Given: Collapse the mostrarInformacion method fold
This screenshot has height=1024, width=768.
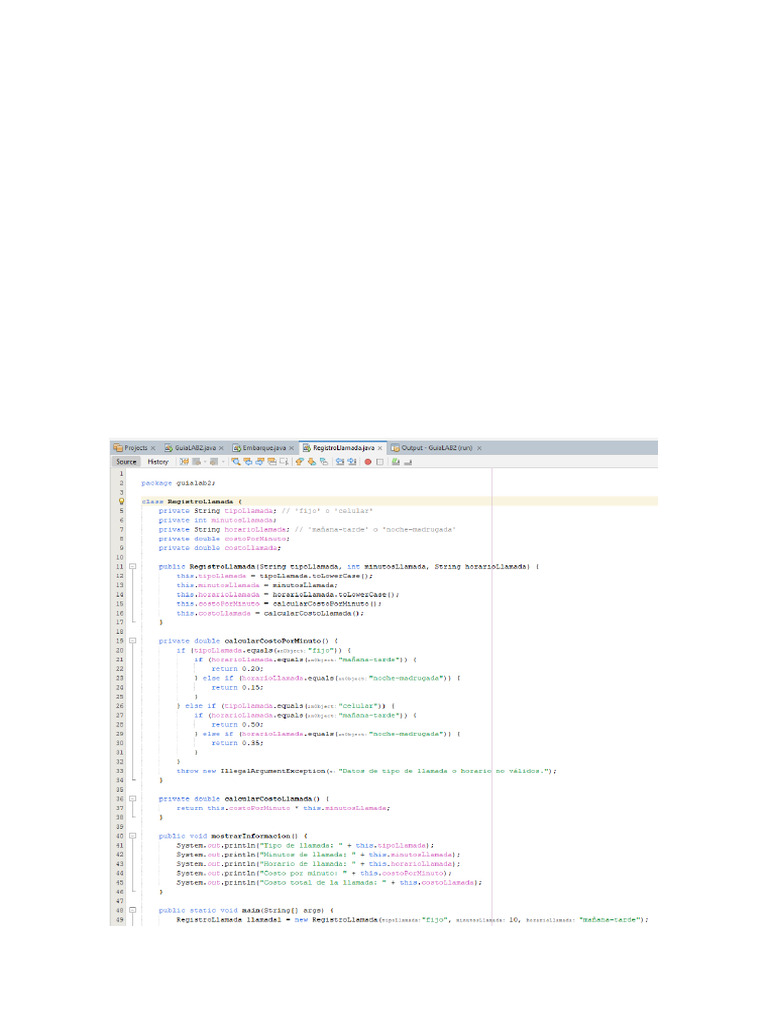Looking at the screenshot, I should click(133, 835).
